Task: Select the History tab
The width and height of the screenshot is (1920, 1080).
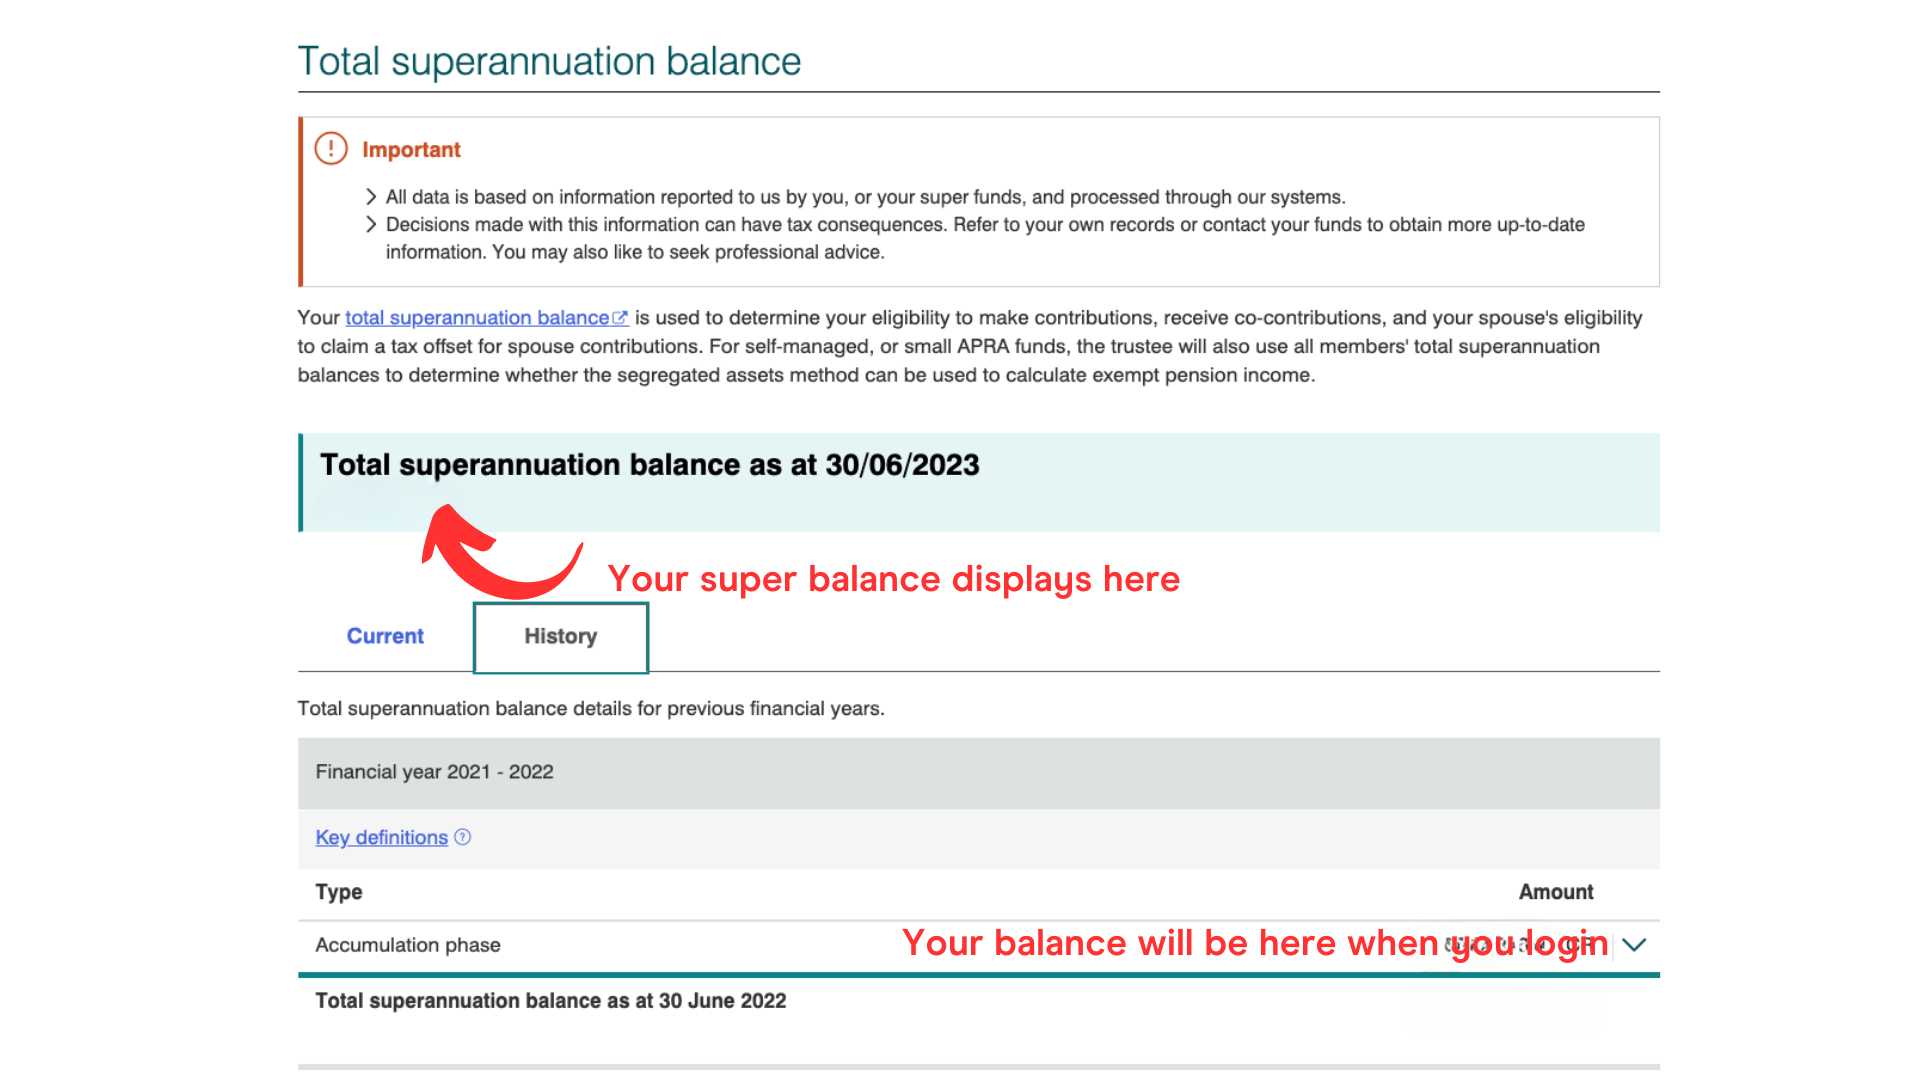Action: coord(560,637)
